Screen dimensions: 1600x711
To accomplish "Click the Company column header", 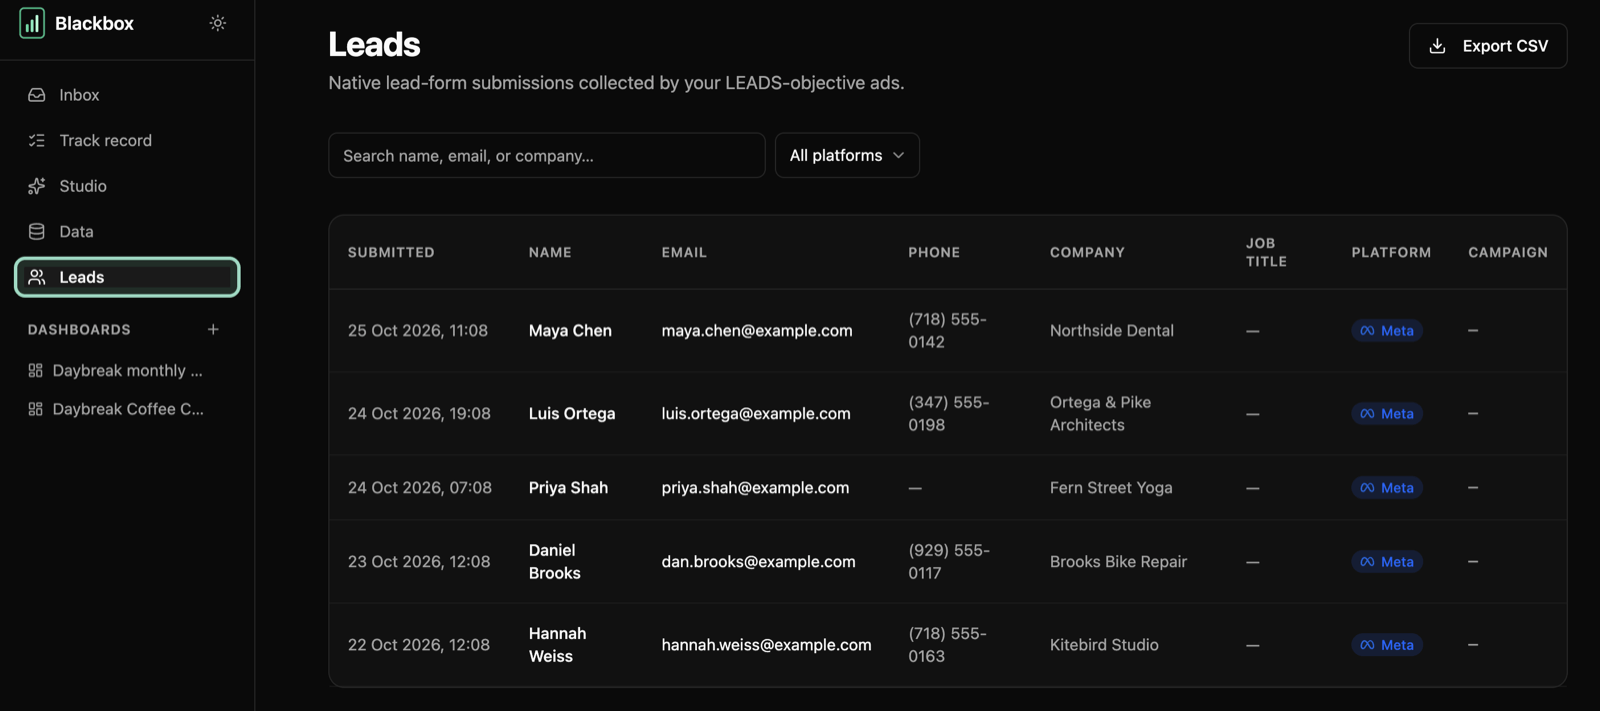I will pos(1087,252).
